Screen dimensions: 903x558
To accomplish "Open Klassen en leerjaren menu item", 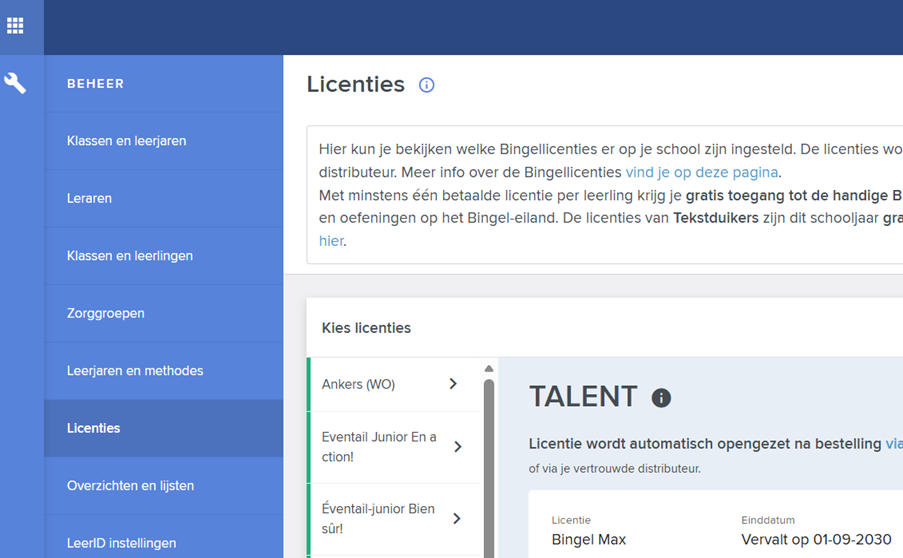I will click(x=126, y=141).
